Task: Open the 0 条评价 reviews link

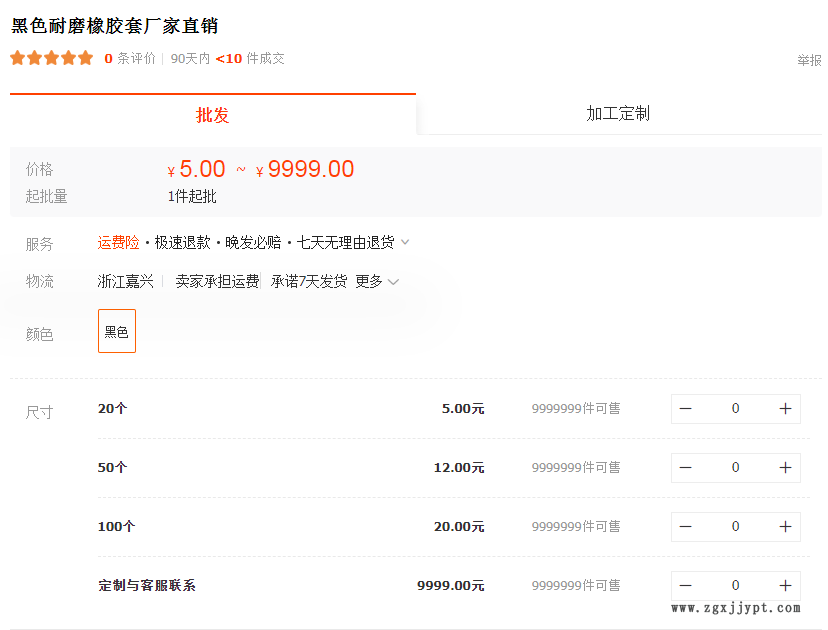Action: coord(130,59)
